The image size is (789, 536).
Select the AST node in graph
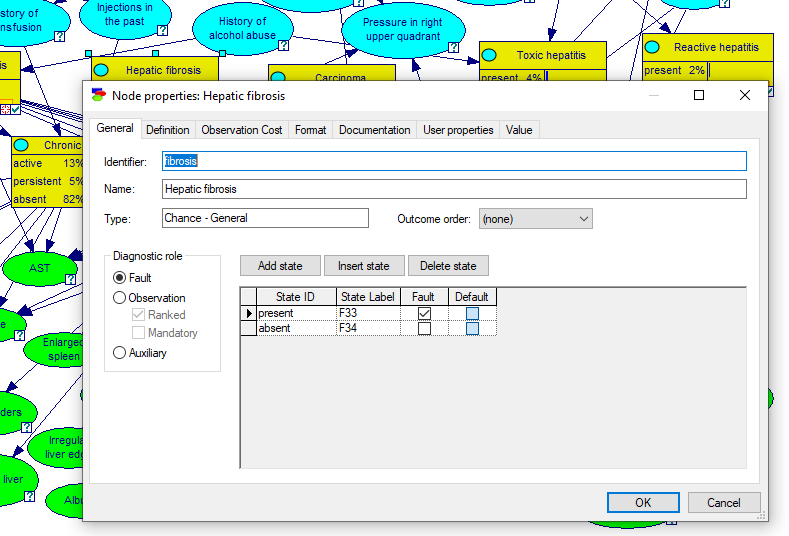39,268
